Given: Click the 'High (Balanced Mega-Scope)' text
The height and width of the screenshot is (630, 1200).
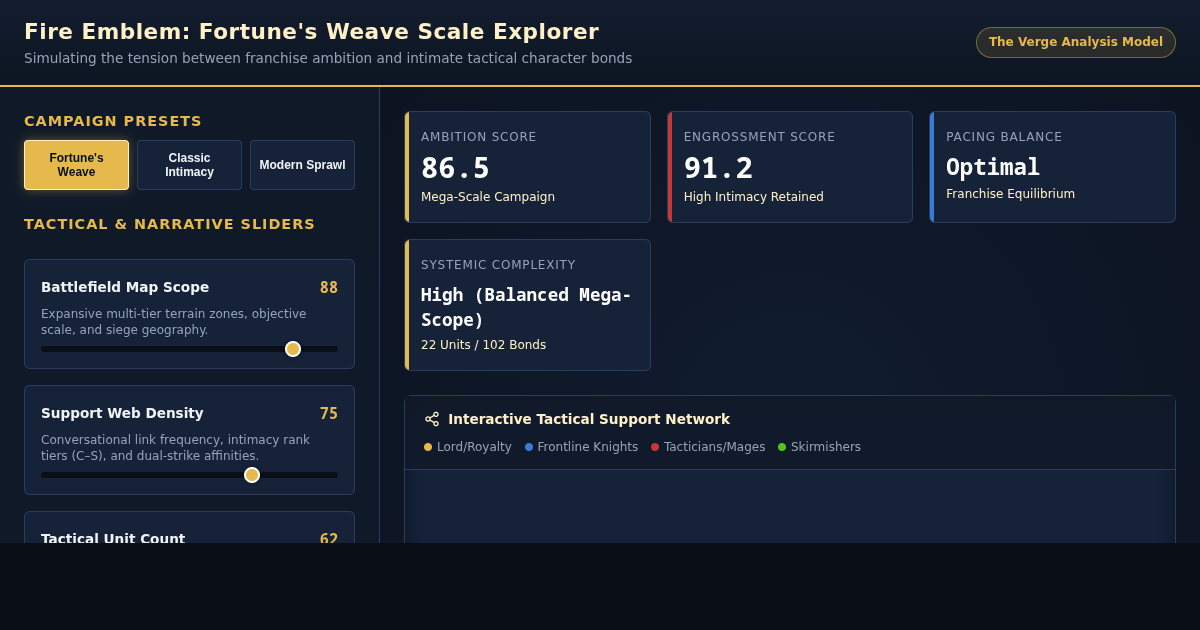Looking at the screenshot, I should click(x=526, y=307).
